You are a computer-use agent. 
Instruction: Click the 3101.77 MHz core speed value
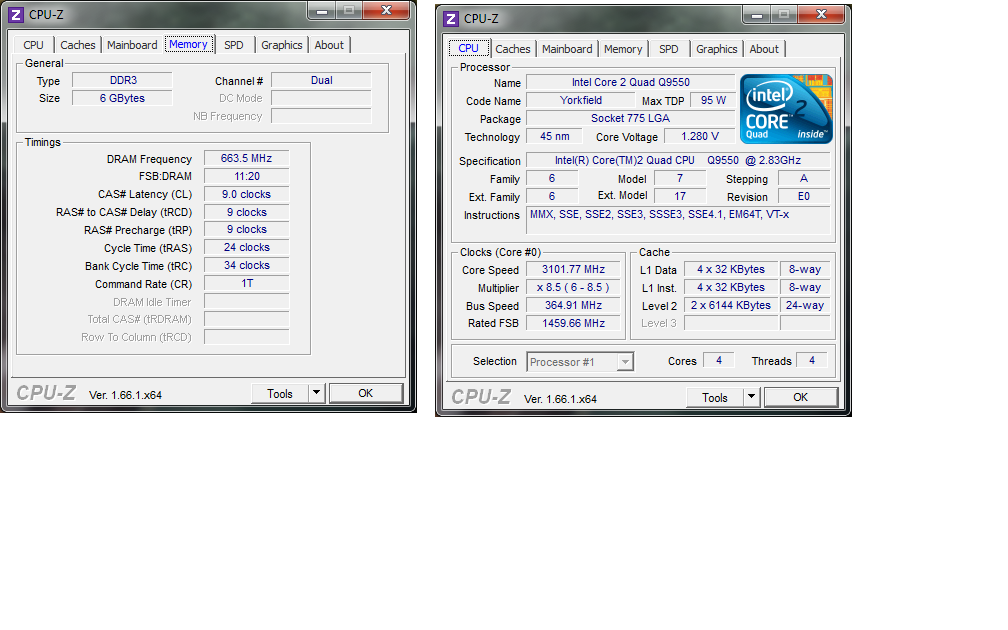[573, 269]
